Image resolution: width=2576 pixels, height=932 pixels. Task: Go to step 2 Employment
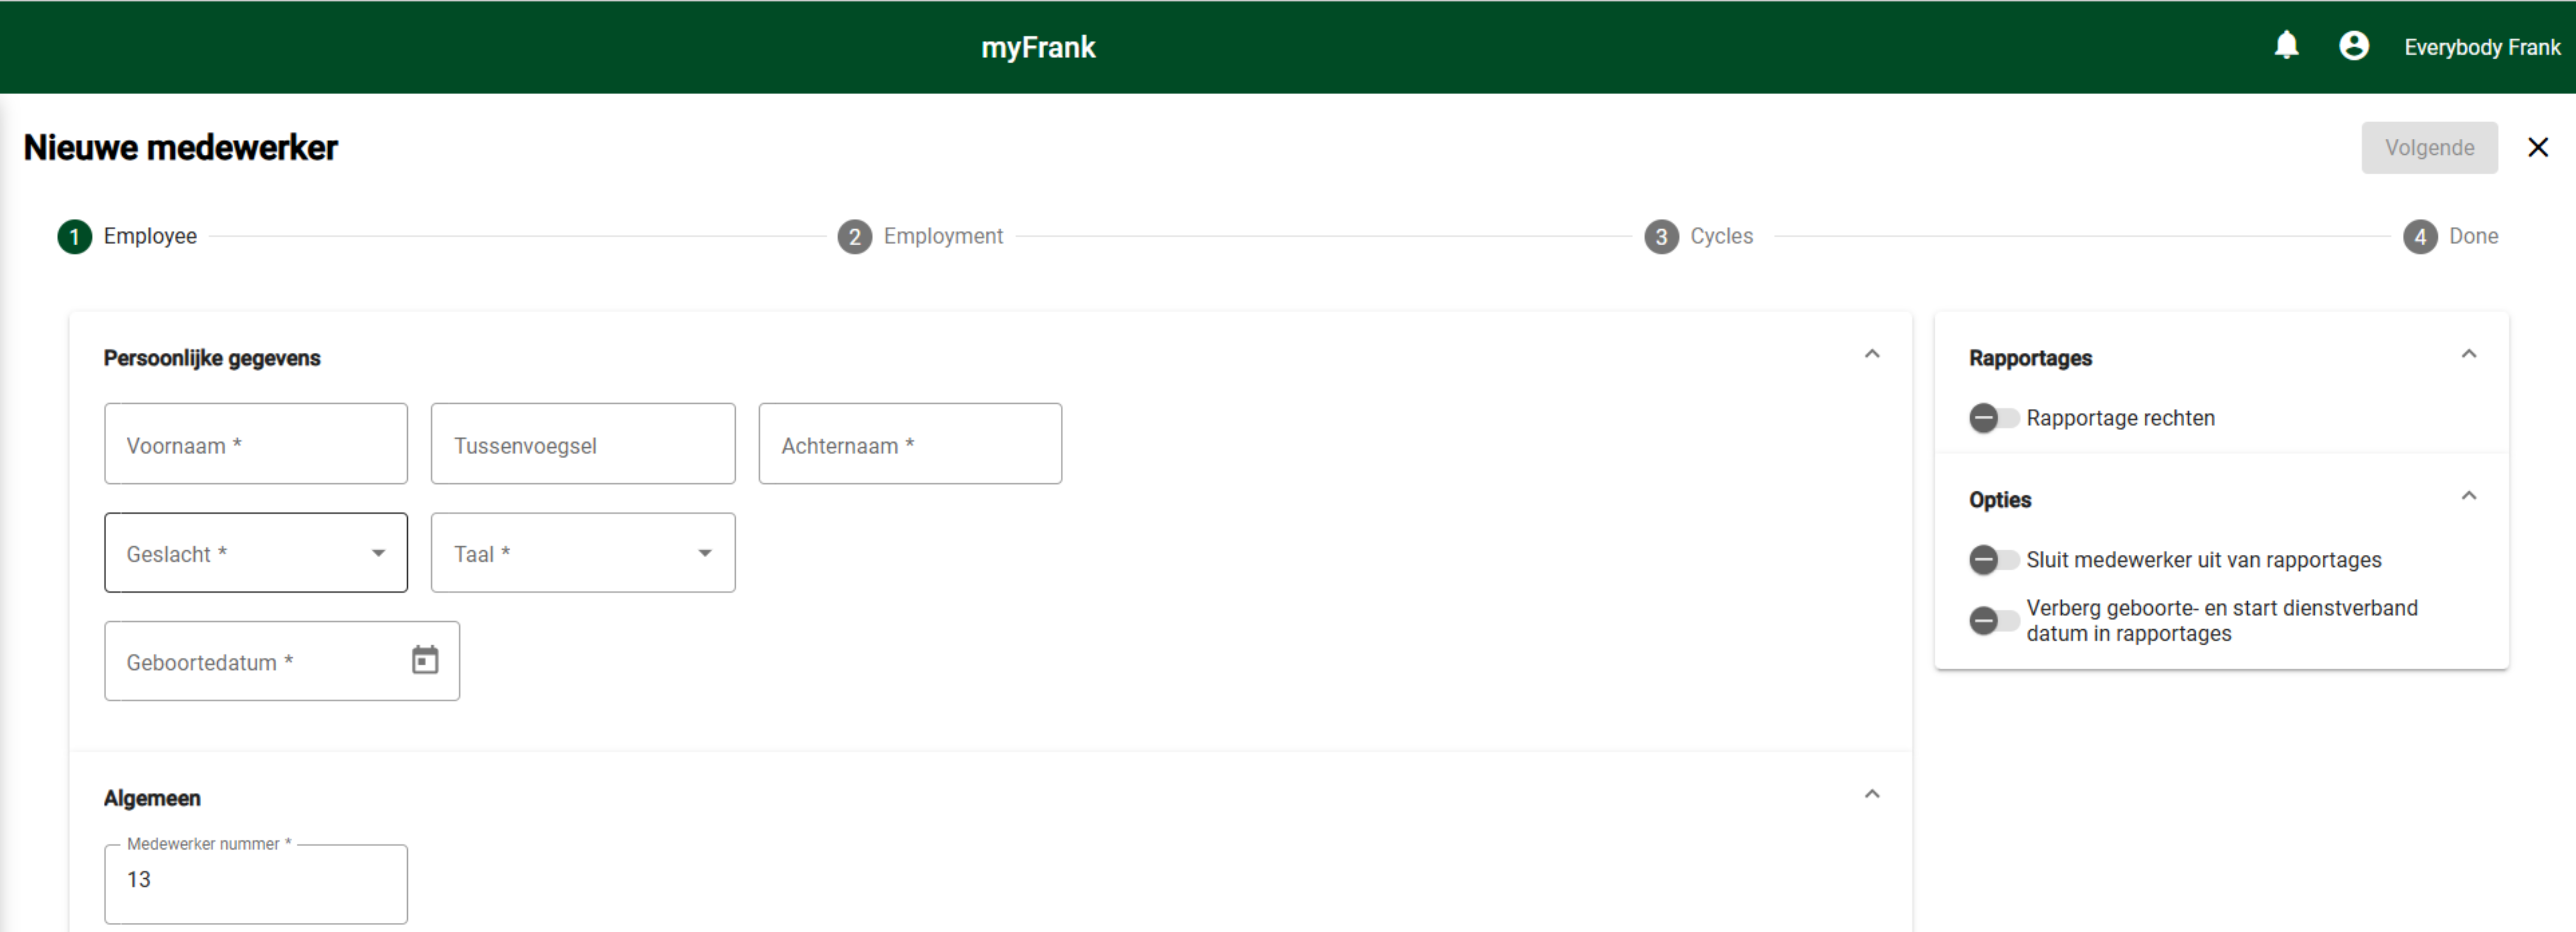(x=920, y=237)
